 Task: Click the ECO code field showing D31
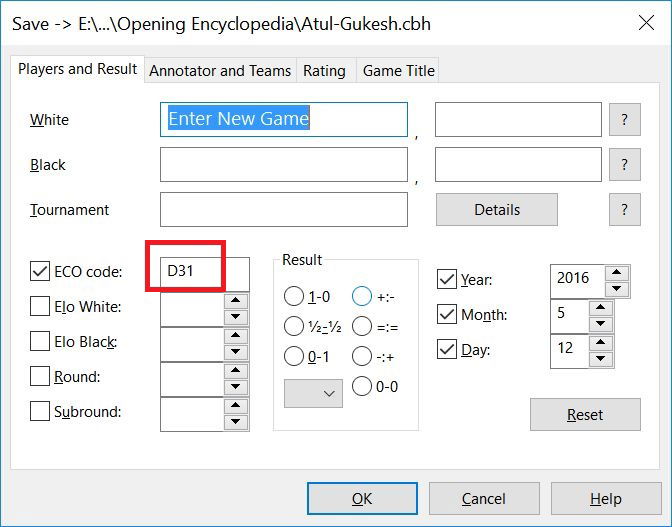[203, 271]
